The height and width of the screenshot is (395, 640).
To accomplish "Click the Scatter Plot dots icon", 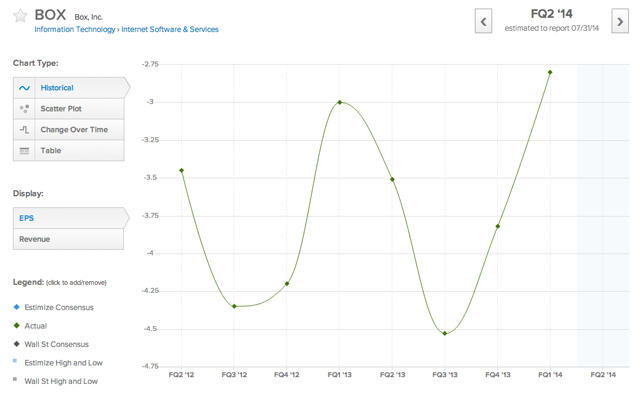I will [24, 109].
